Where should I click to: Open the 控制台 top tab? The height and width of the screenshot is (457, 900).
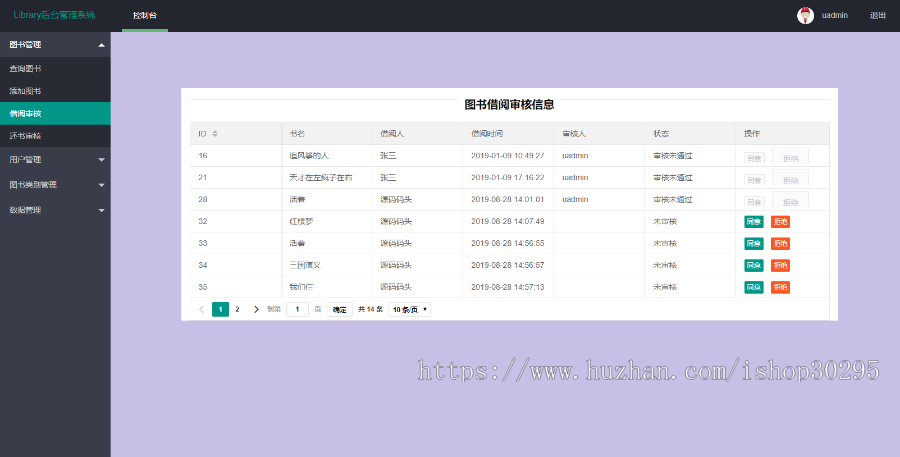(145, 16)
